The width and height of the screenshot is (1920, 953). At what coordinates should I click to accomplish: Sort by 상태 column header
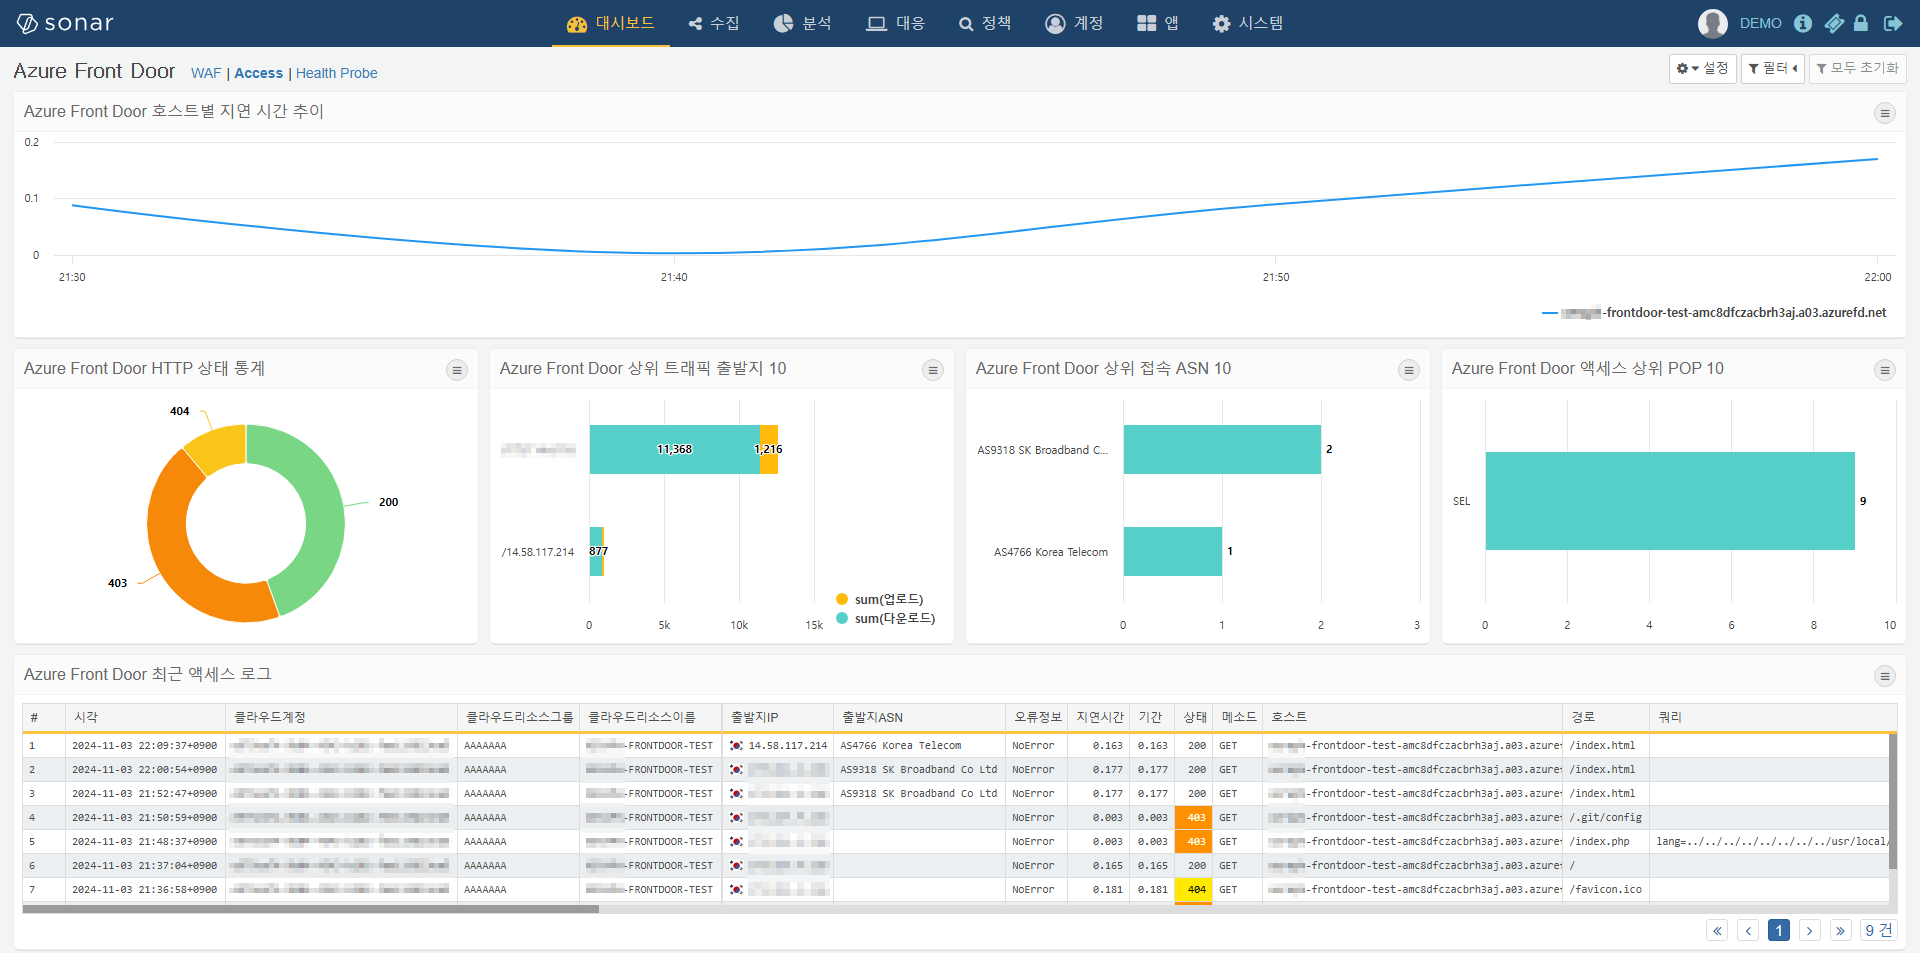point(1195,717)
